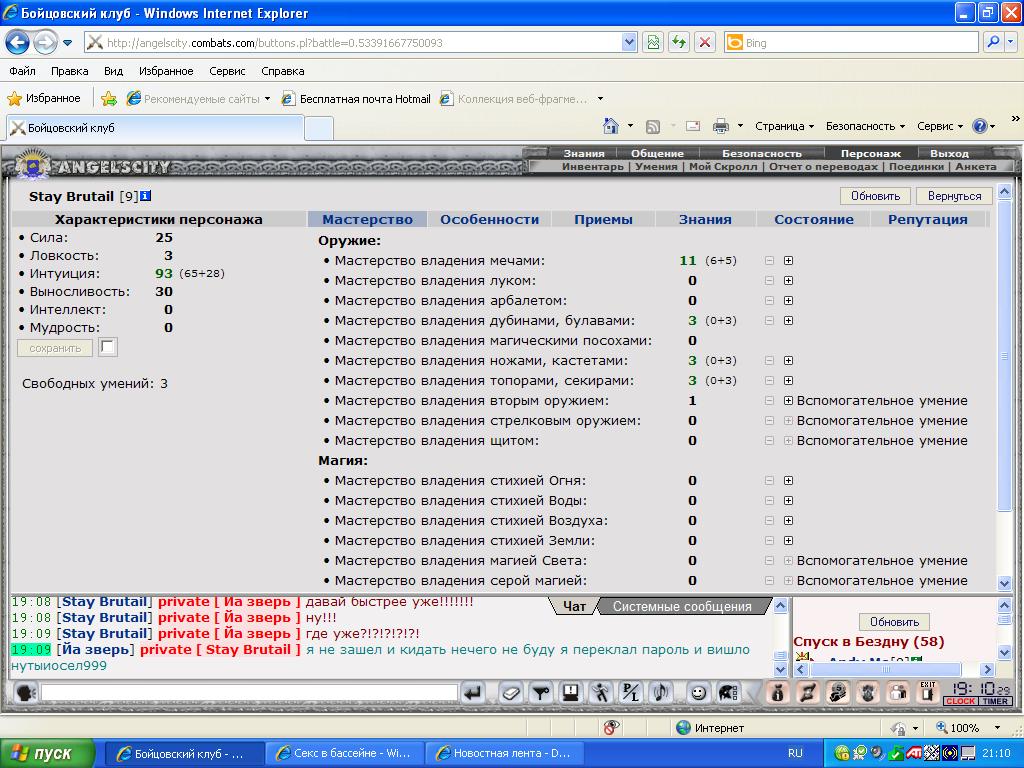
Task: Open Сервис dropdown in IE command bar
Action: click(x=940, y=126)
